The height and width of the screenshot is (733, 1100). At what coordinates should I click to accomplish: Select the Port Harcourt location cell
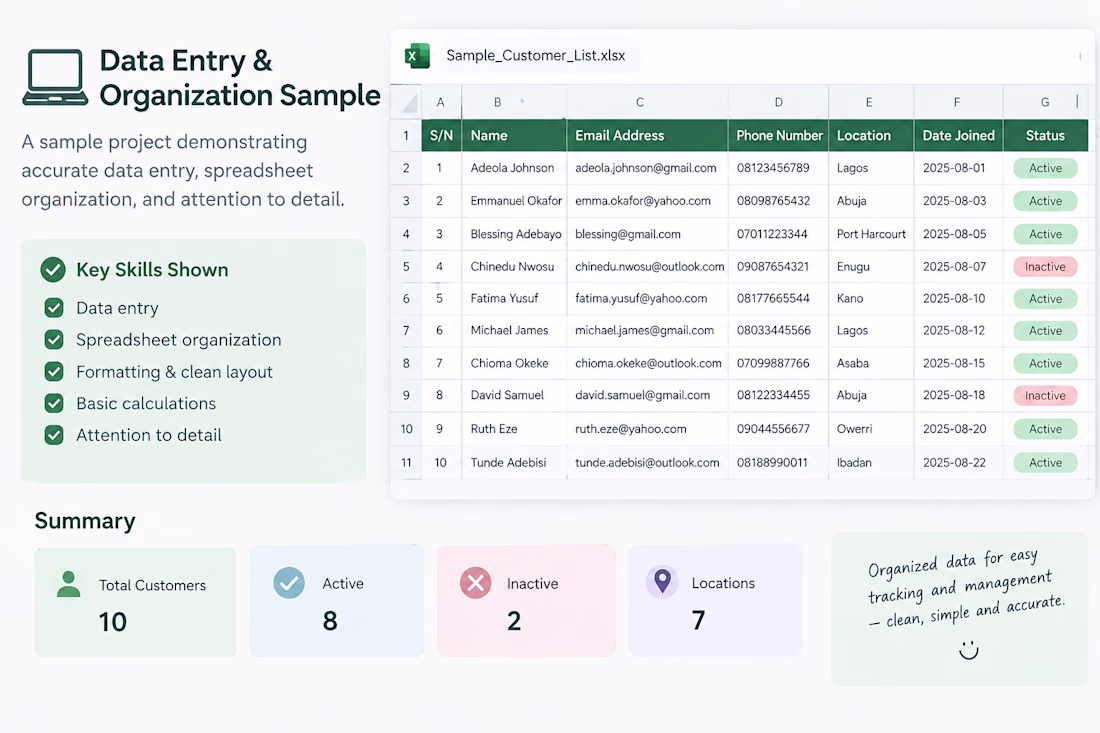point(871,234)
